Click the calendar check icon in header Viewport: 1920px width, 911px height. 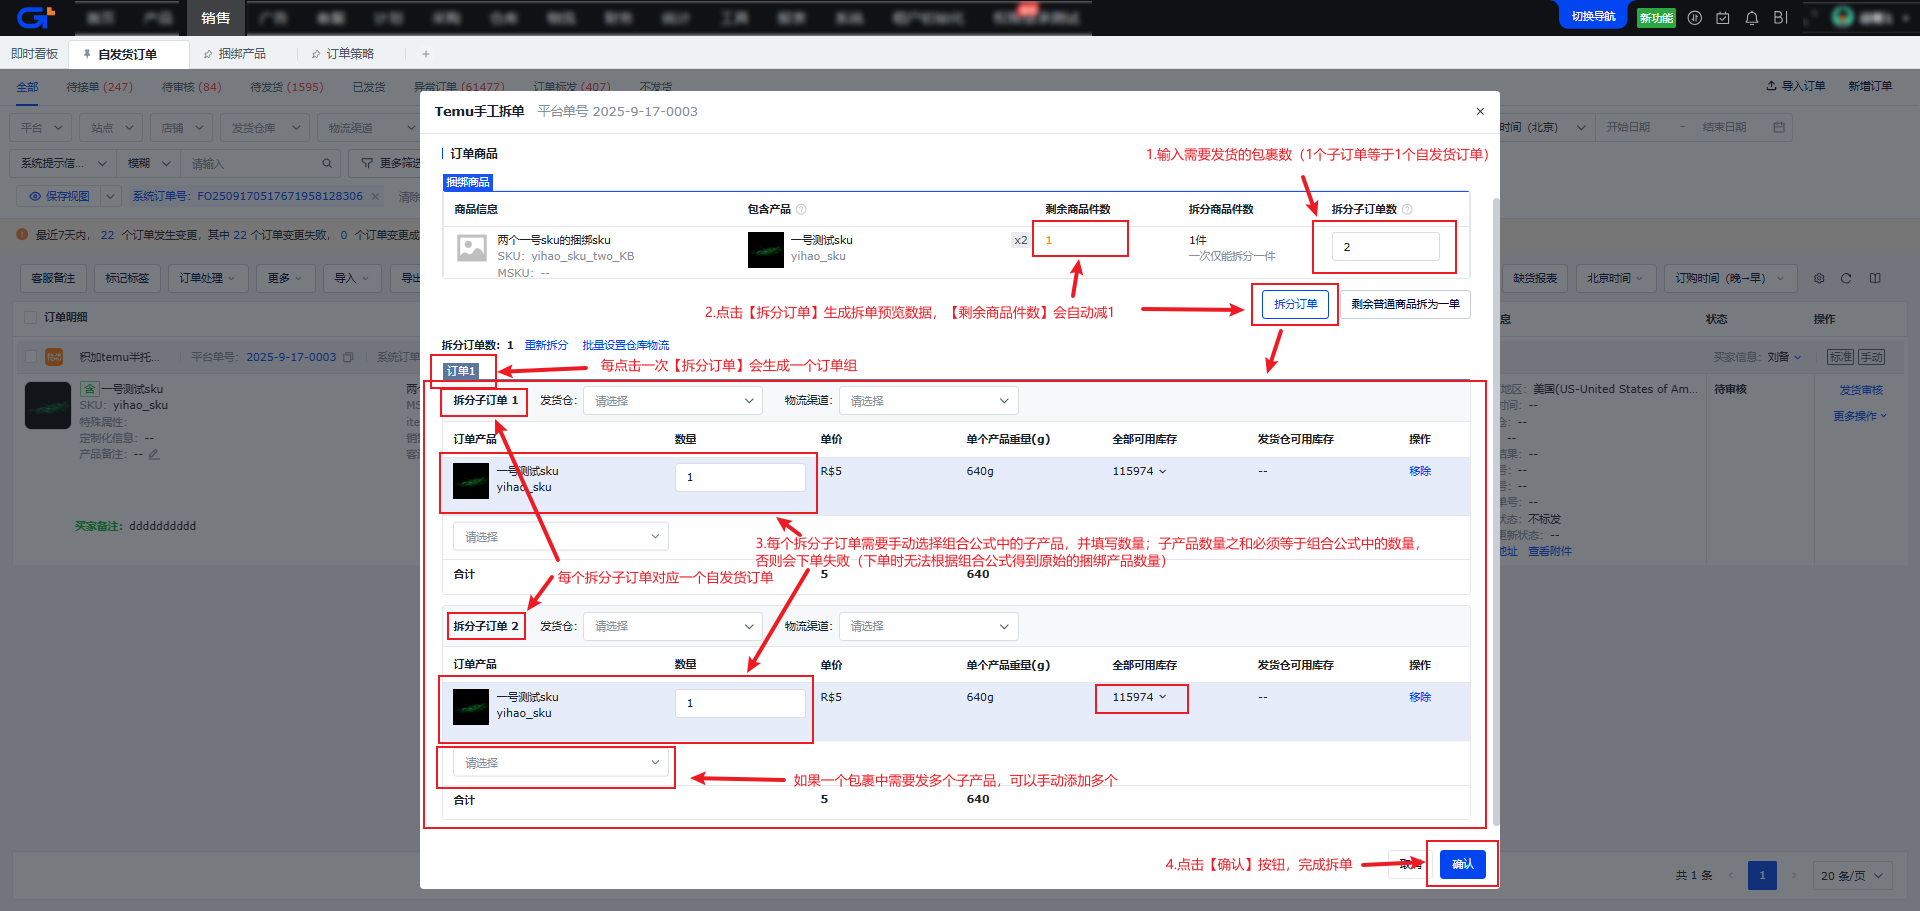1722,18
